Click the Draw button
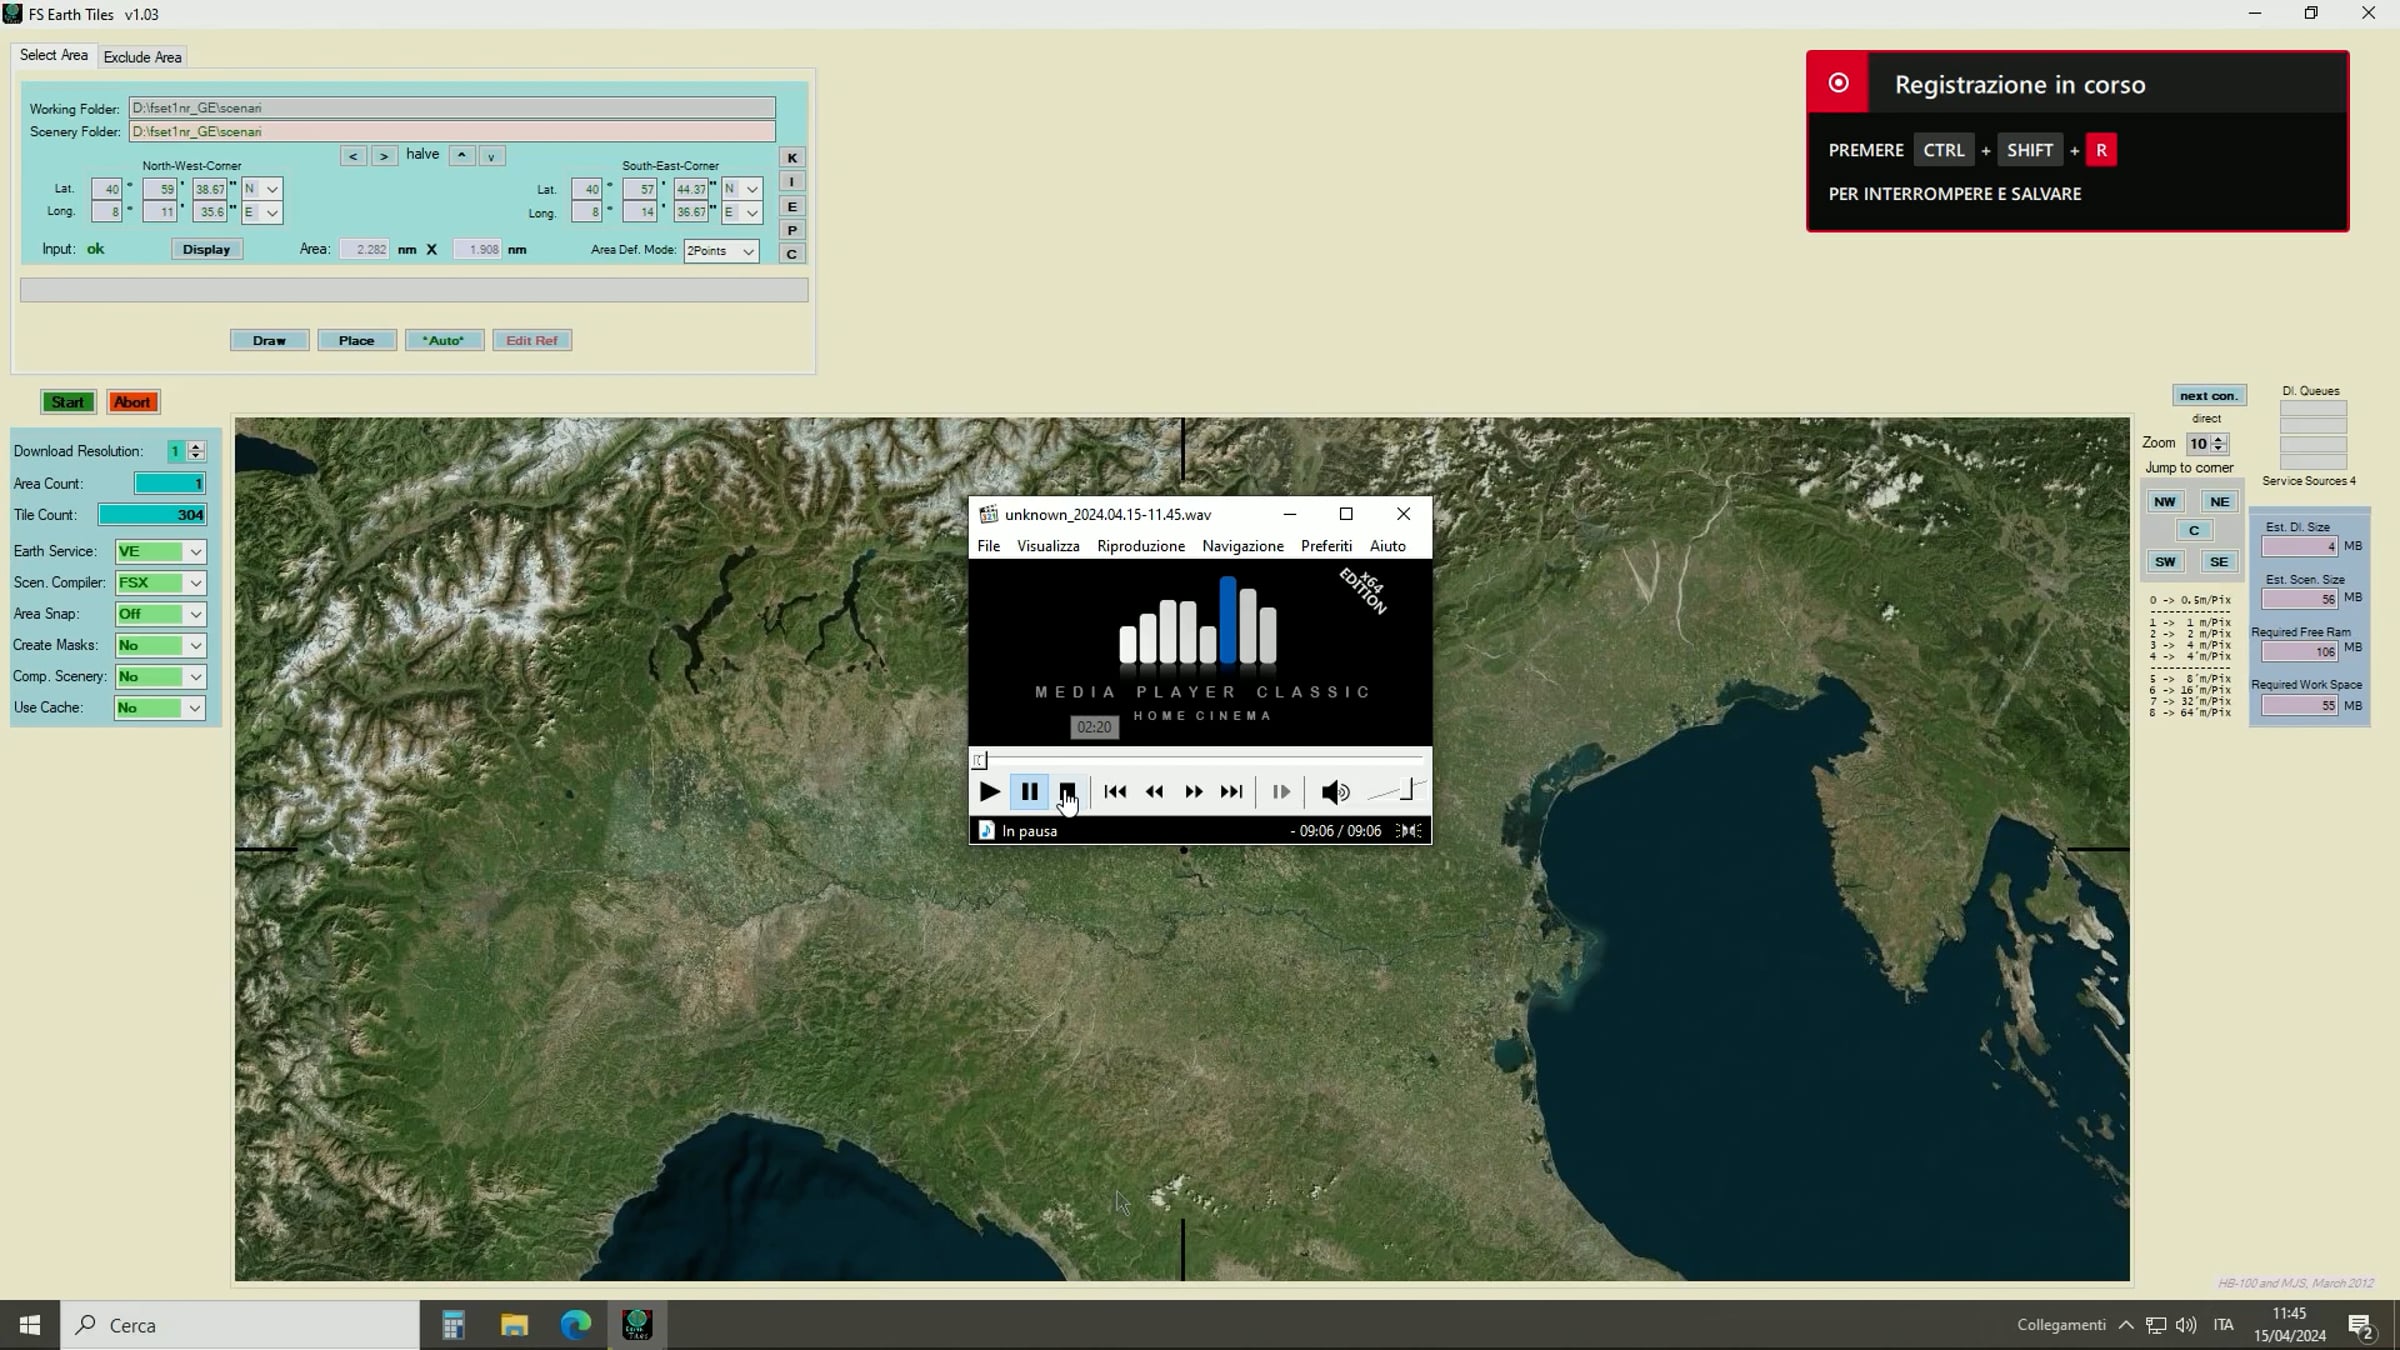The height and width of the screenshot is (1350, 2400). coord(269,341)
